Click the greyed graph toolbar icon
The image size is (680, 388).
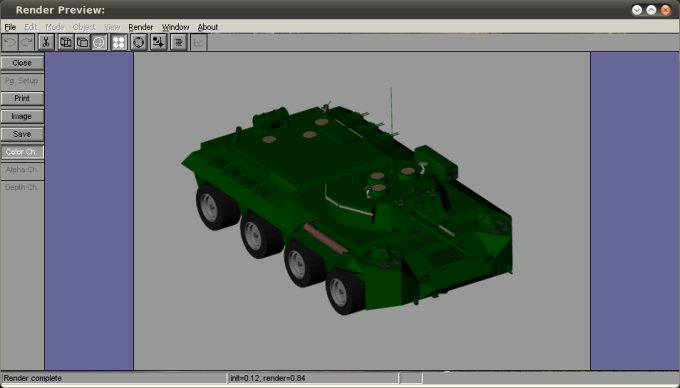coord(199,42)
